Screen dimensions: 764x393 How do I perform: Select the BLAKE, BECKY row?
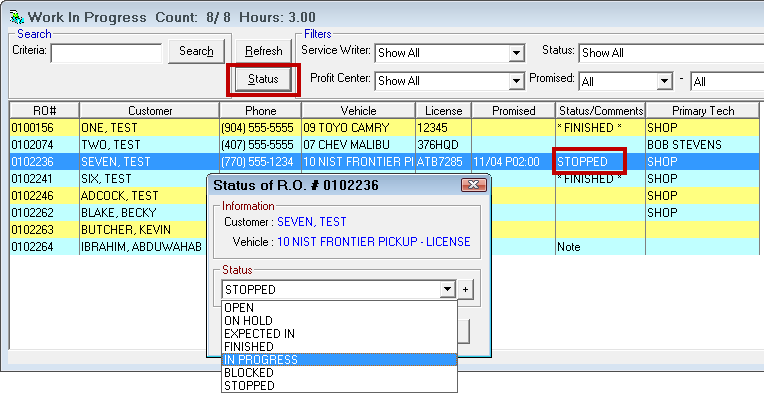[x=385, y=213]
